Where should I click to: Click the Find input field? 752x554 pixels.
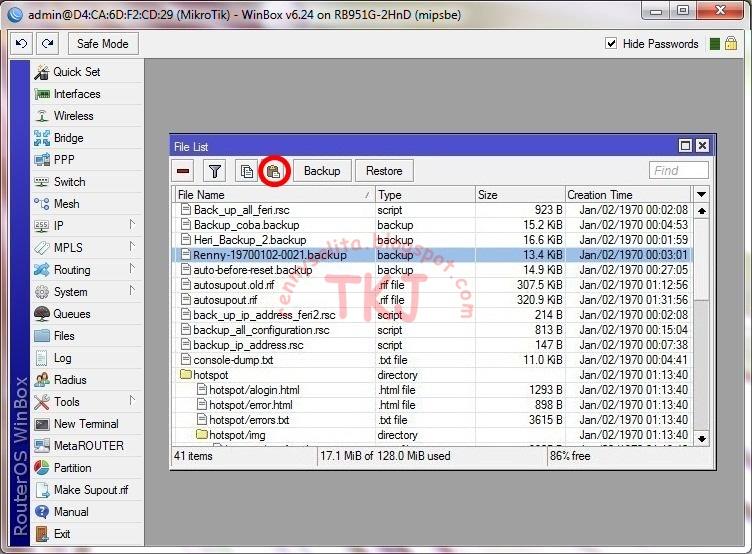pos(679,171)
